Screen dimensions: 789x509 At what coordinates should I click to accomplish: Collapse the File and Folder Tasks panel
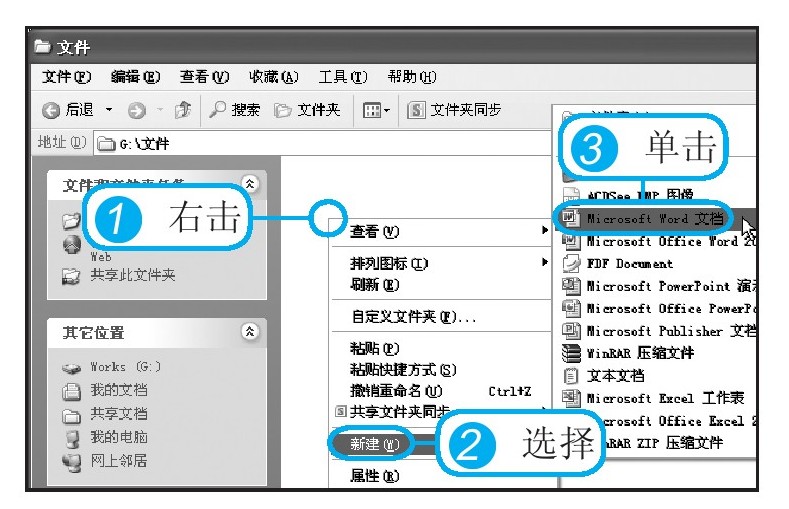[x=250, y=184]
